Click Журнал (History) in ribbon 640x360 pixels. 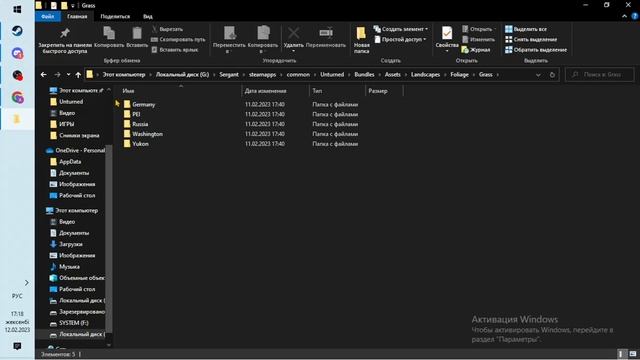tap(476, 50)
